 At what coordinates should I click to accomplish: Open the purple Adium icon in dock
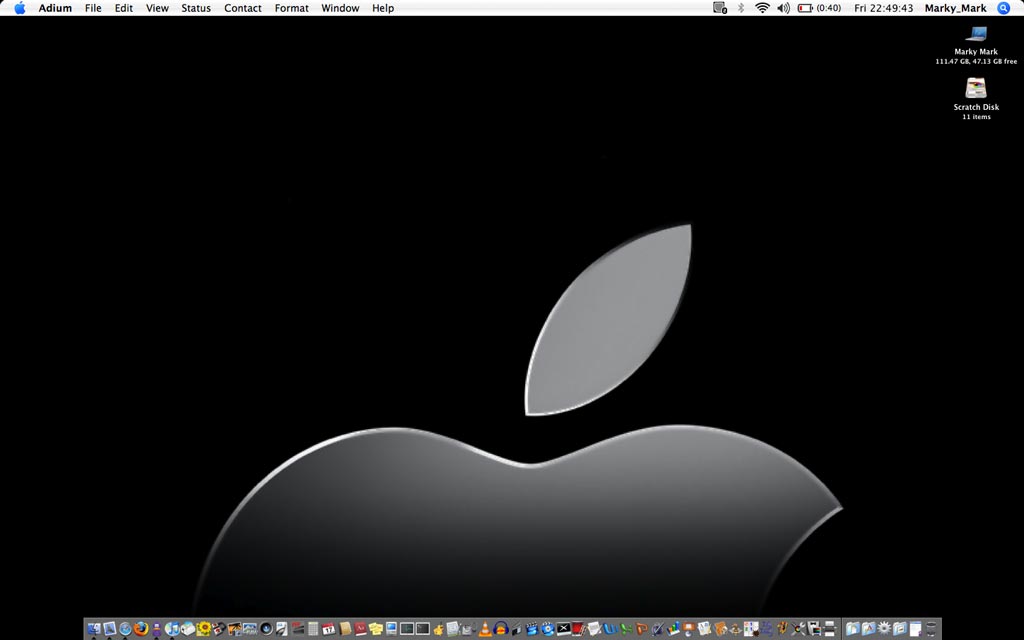pyautogui.click(x=157, y=630)
